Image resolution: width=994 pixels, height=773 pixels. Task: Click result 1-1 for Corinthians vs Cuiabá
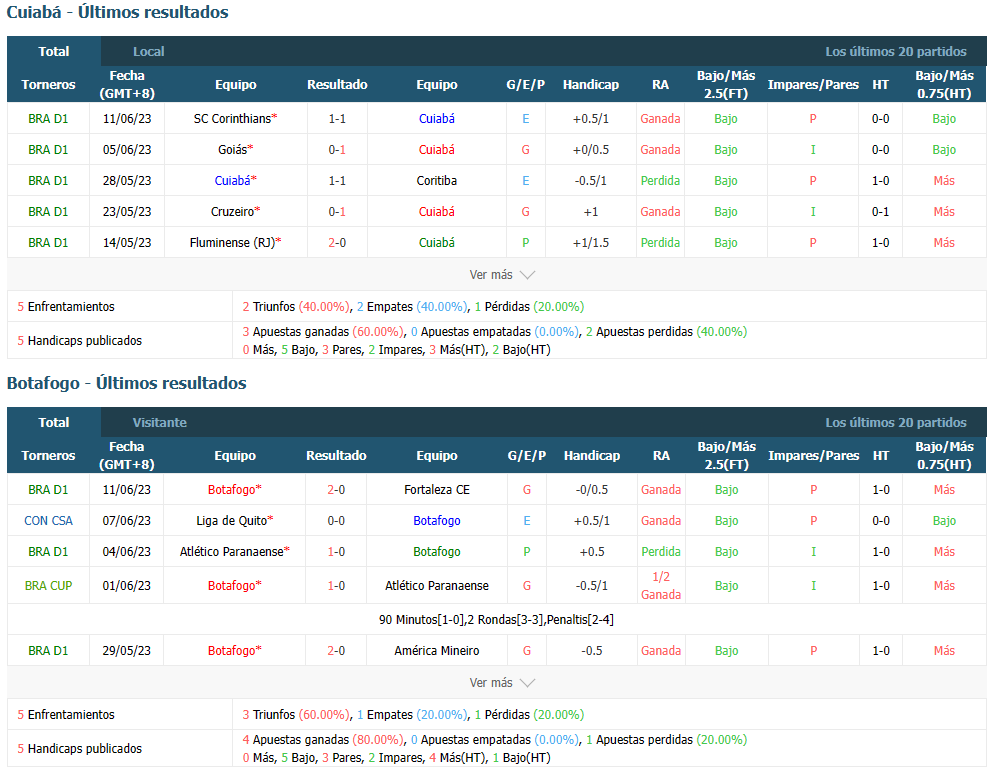[337, 119]
